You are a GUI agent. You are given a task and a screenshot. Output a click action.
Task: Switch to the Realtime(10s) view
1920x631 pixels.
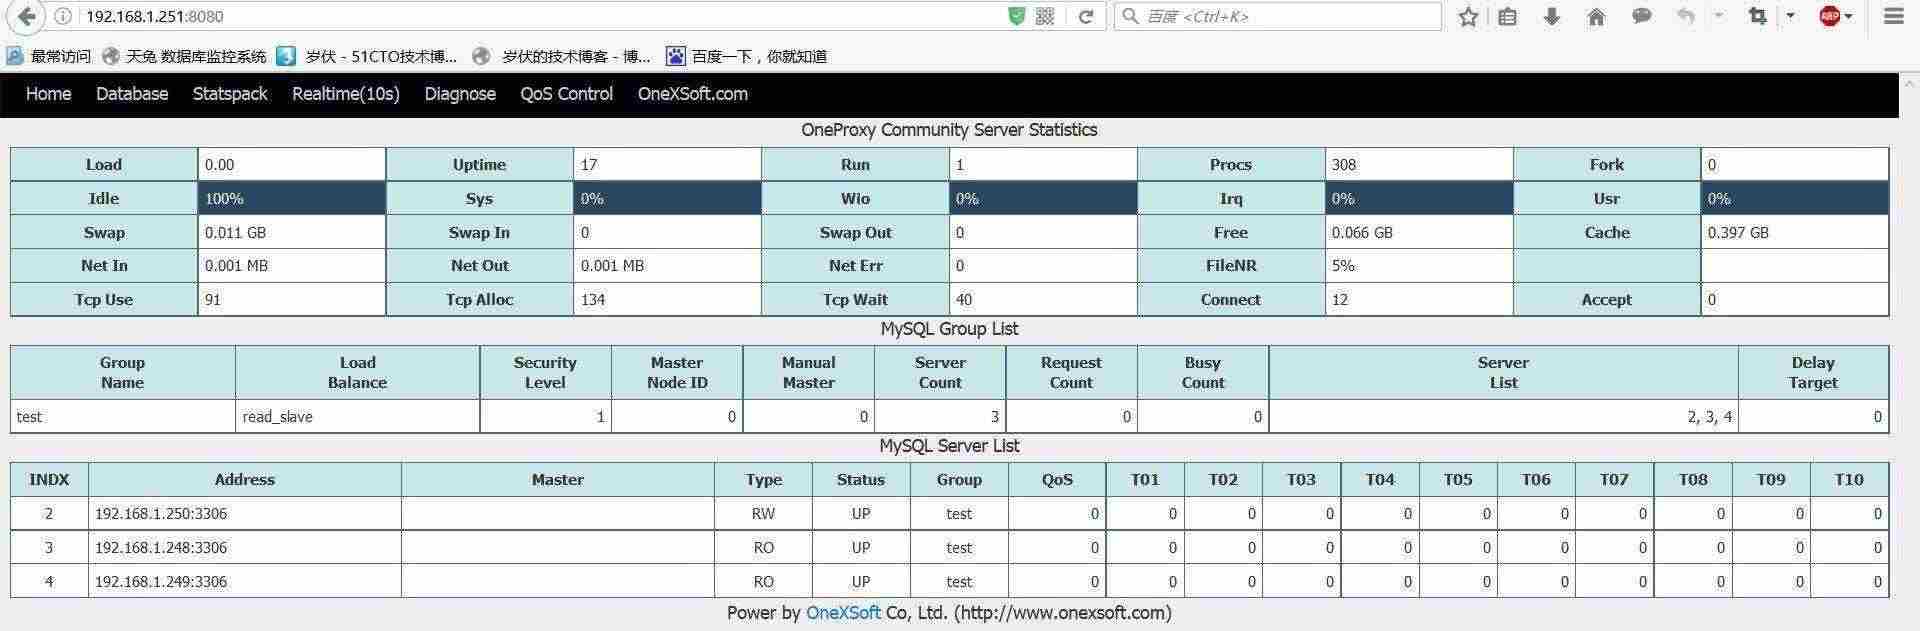pyautogui.click(x=346, y=94)
